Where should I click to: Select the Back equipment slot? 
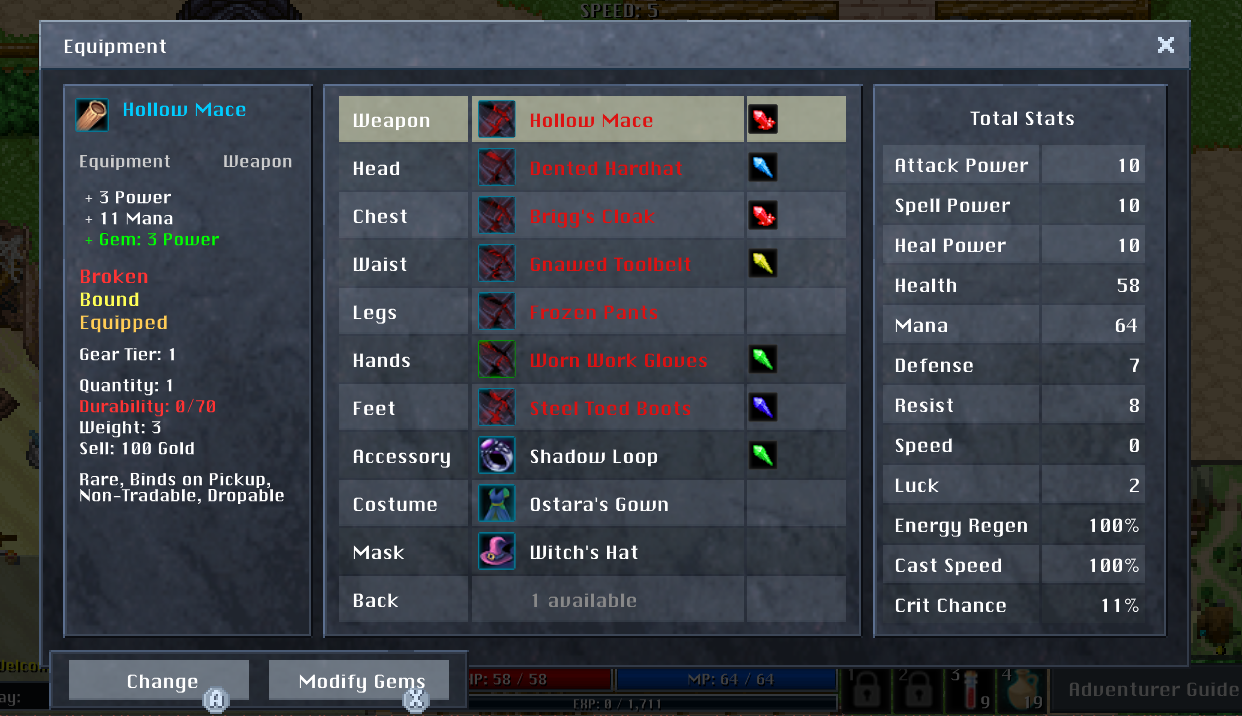point(592,600)
